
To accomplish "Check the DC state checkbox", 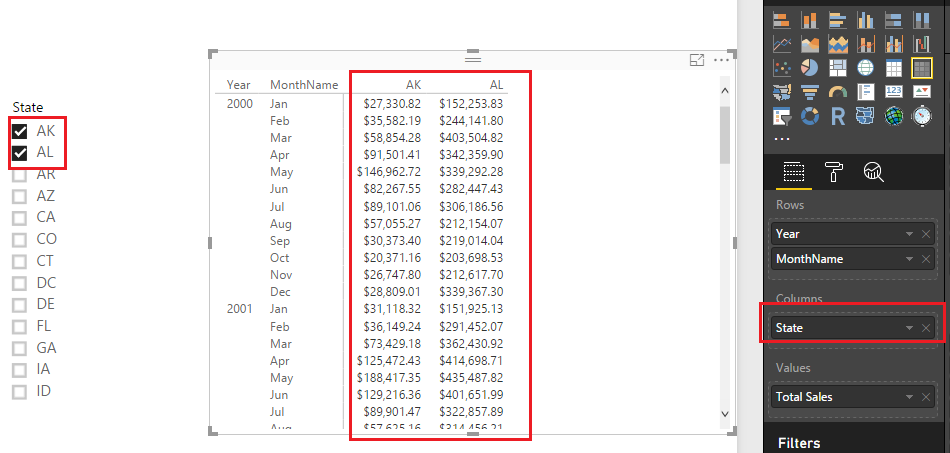I will pyautogui.click(x=20, y=283).
